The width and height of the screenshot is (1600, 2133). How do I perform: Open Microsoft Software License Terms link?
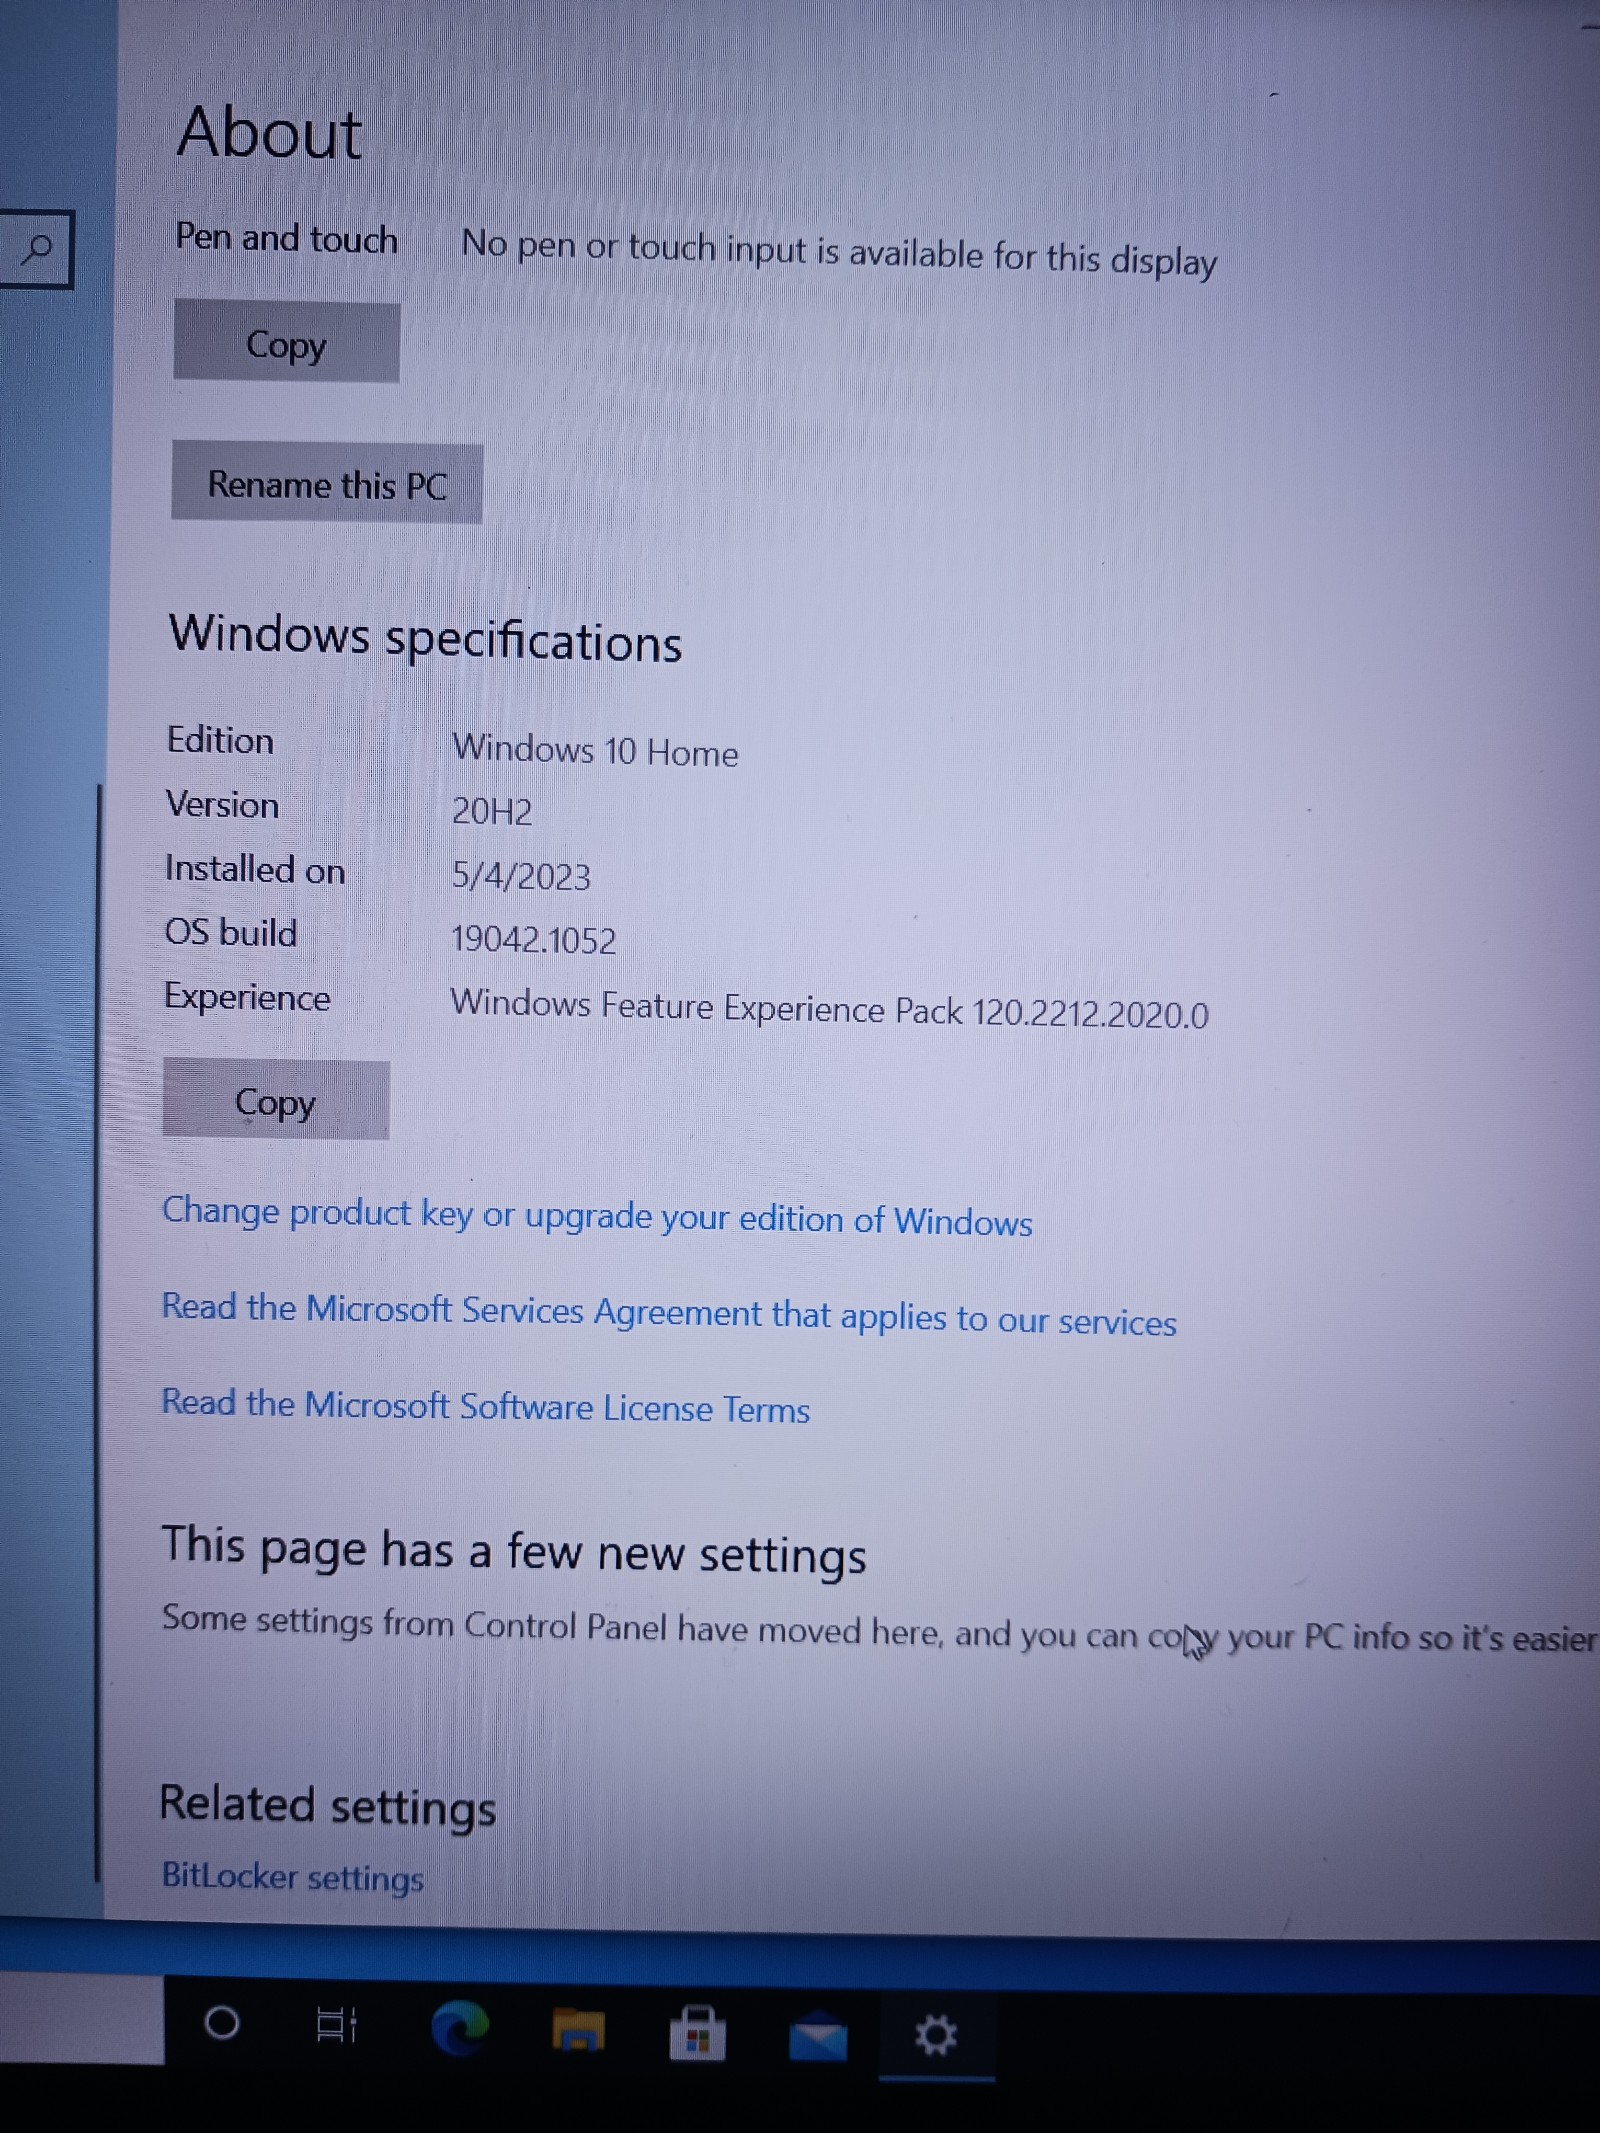click(485, 1406)
